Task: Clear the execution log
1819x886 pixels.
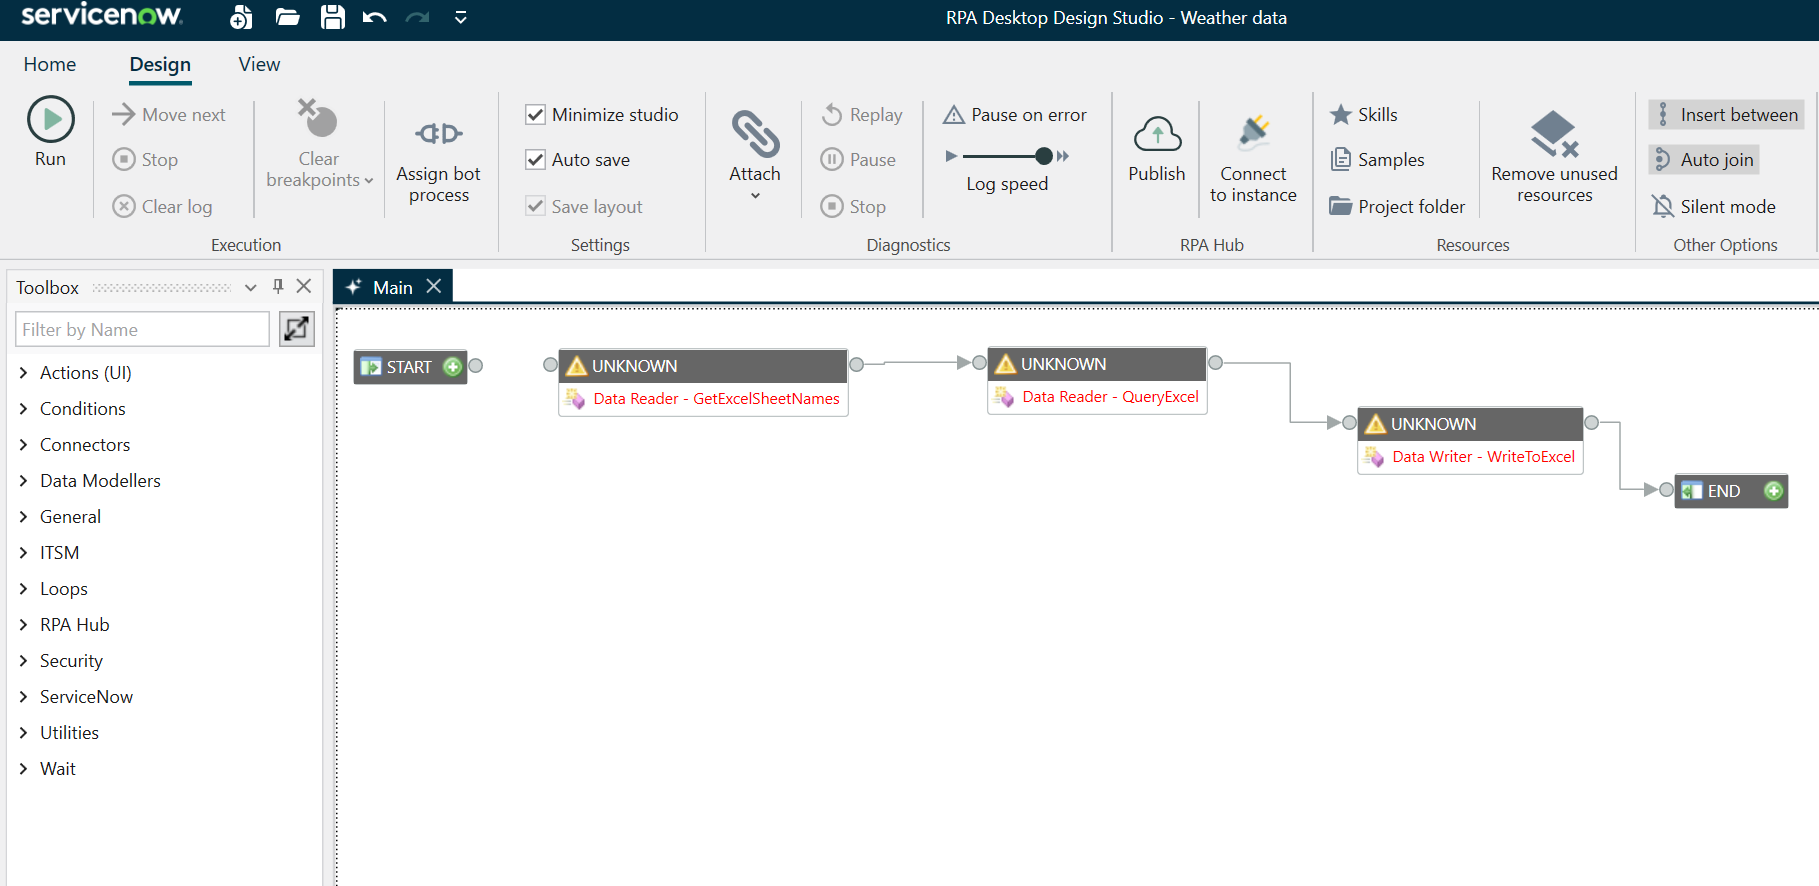Action: pos(163,207)
